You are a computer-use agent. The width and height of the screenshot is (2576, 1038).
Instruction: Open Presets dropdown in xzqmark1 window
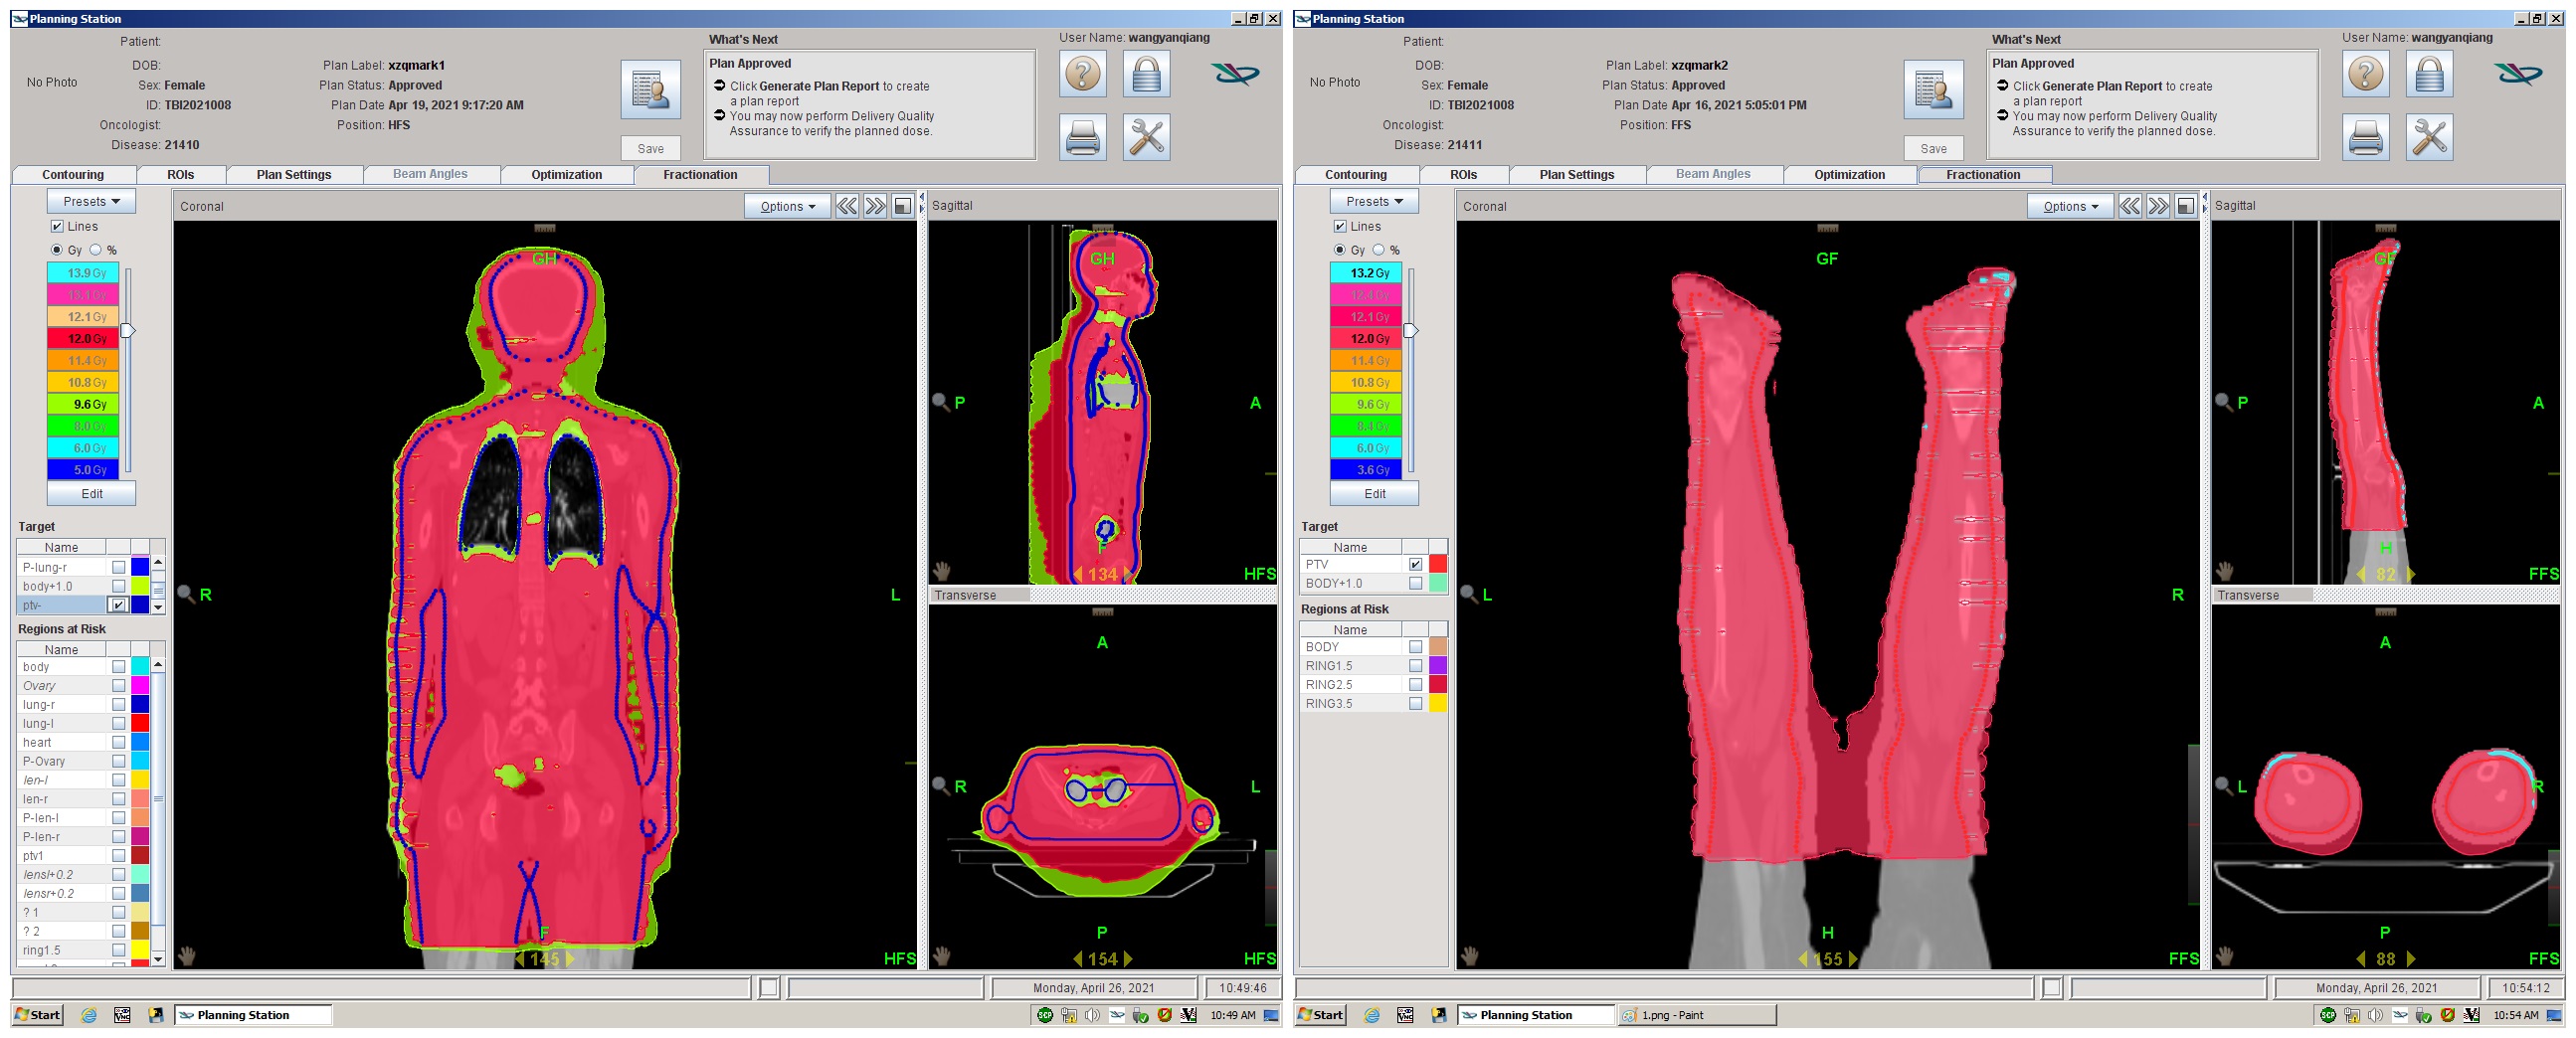(x=91, y=201)
